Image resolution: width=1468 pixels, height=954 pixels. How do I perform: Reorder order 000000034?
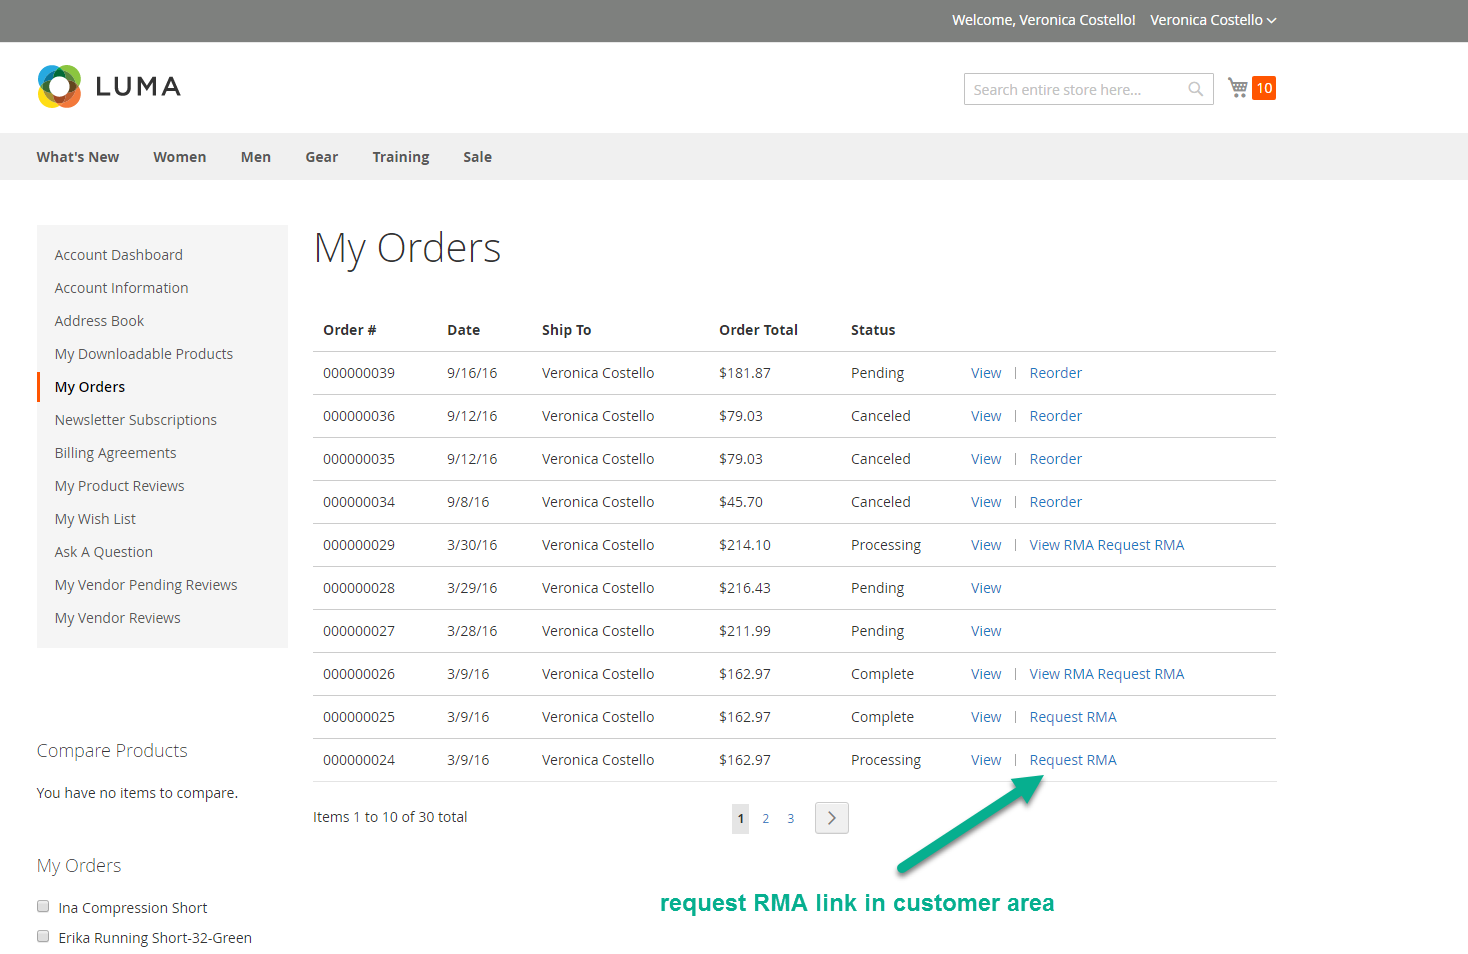(x=1056, y=502)
